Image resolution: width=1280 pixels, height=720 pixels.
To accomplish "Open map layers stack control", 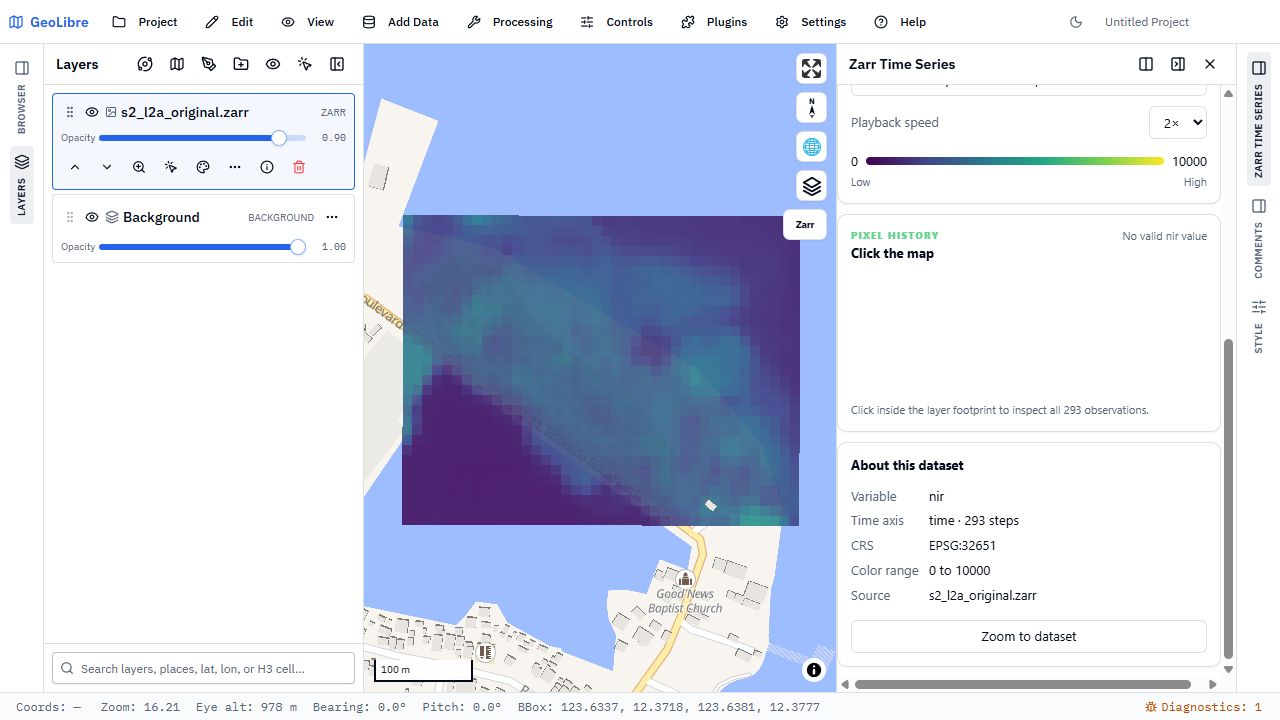I will [811, 186].
